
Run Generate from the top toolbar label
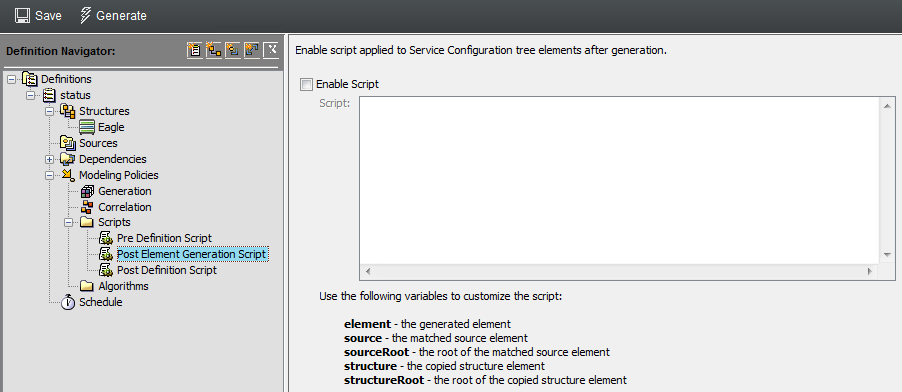[121, 16]
